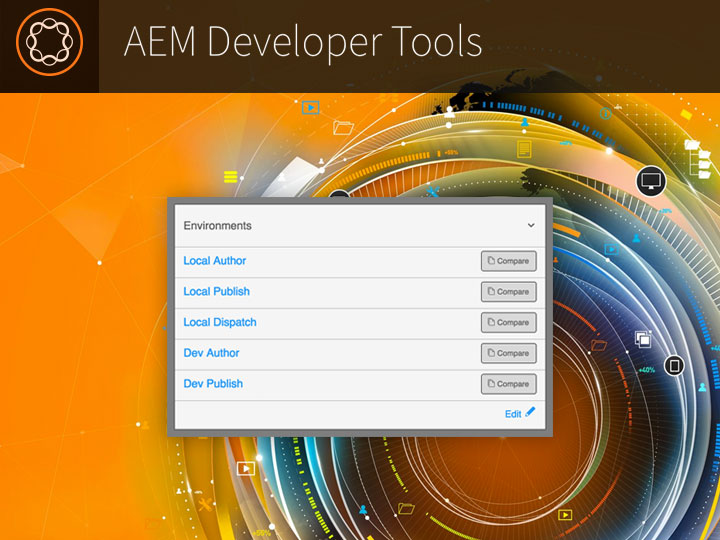Click Compare button for Local Publish
Screen dimensions: 720x540
pos(508,292)
